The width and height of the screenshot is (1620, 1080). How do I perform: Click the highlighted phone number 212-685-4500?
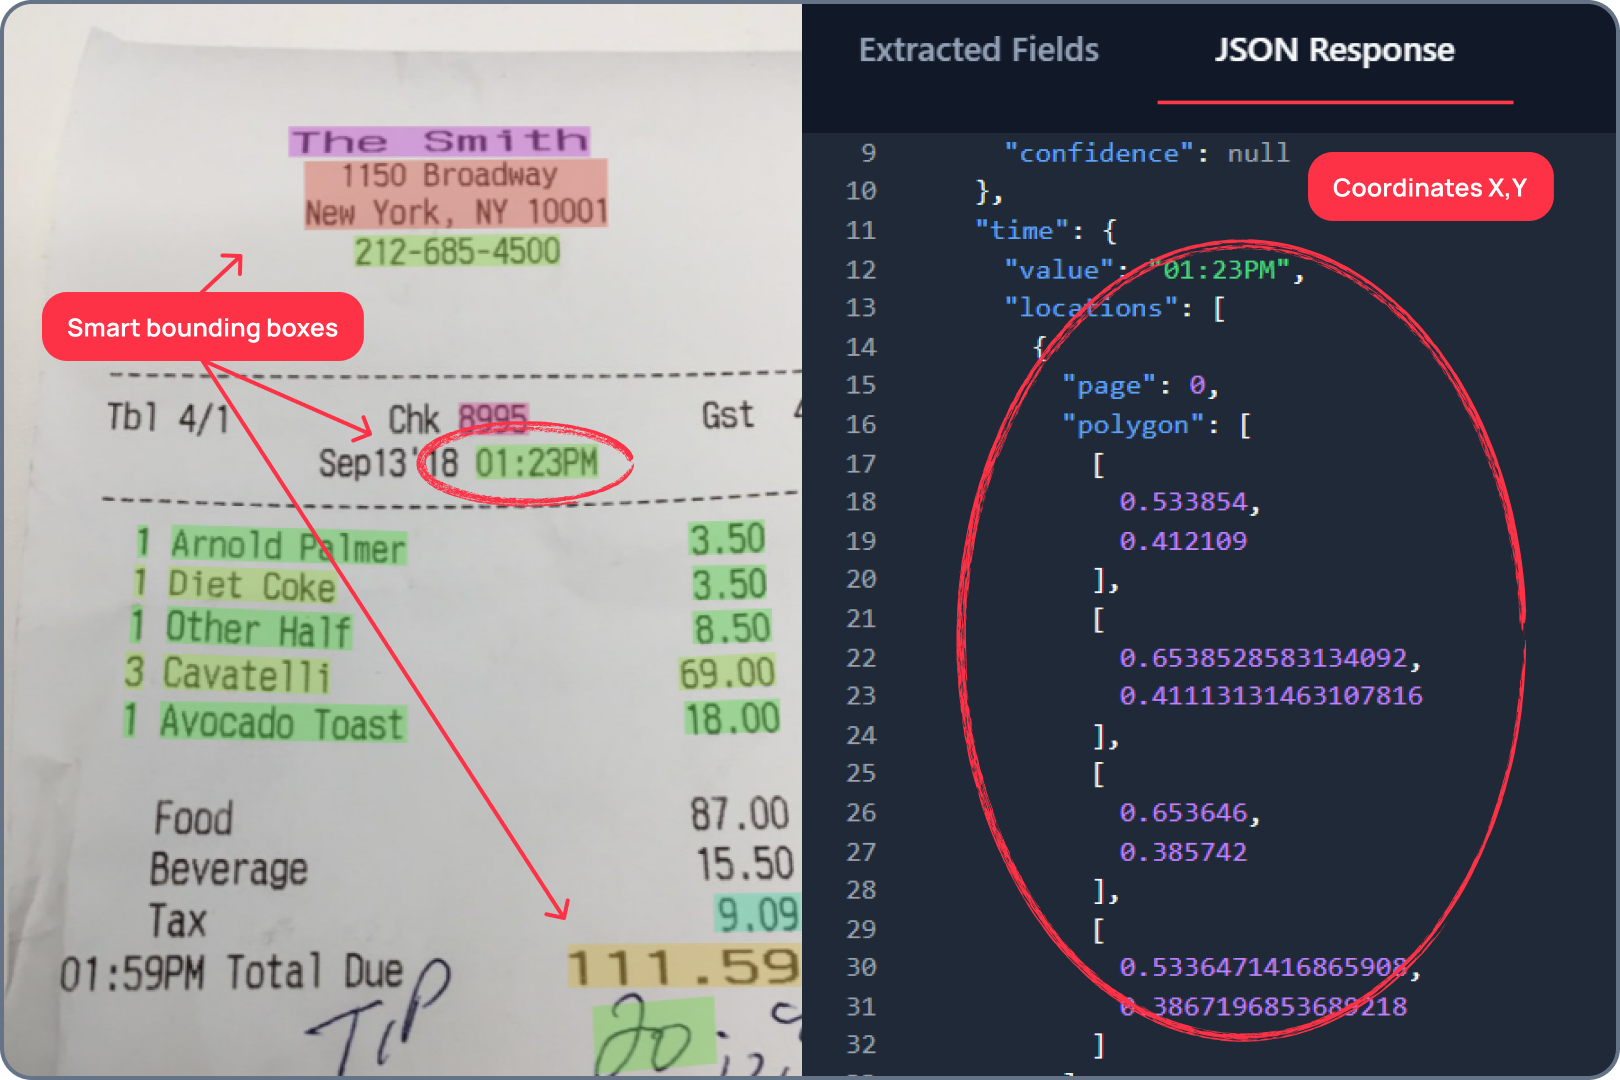point(457,251)
